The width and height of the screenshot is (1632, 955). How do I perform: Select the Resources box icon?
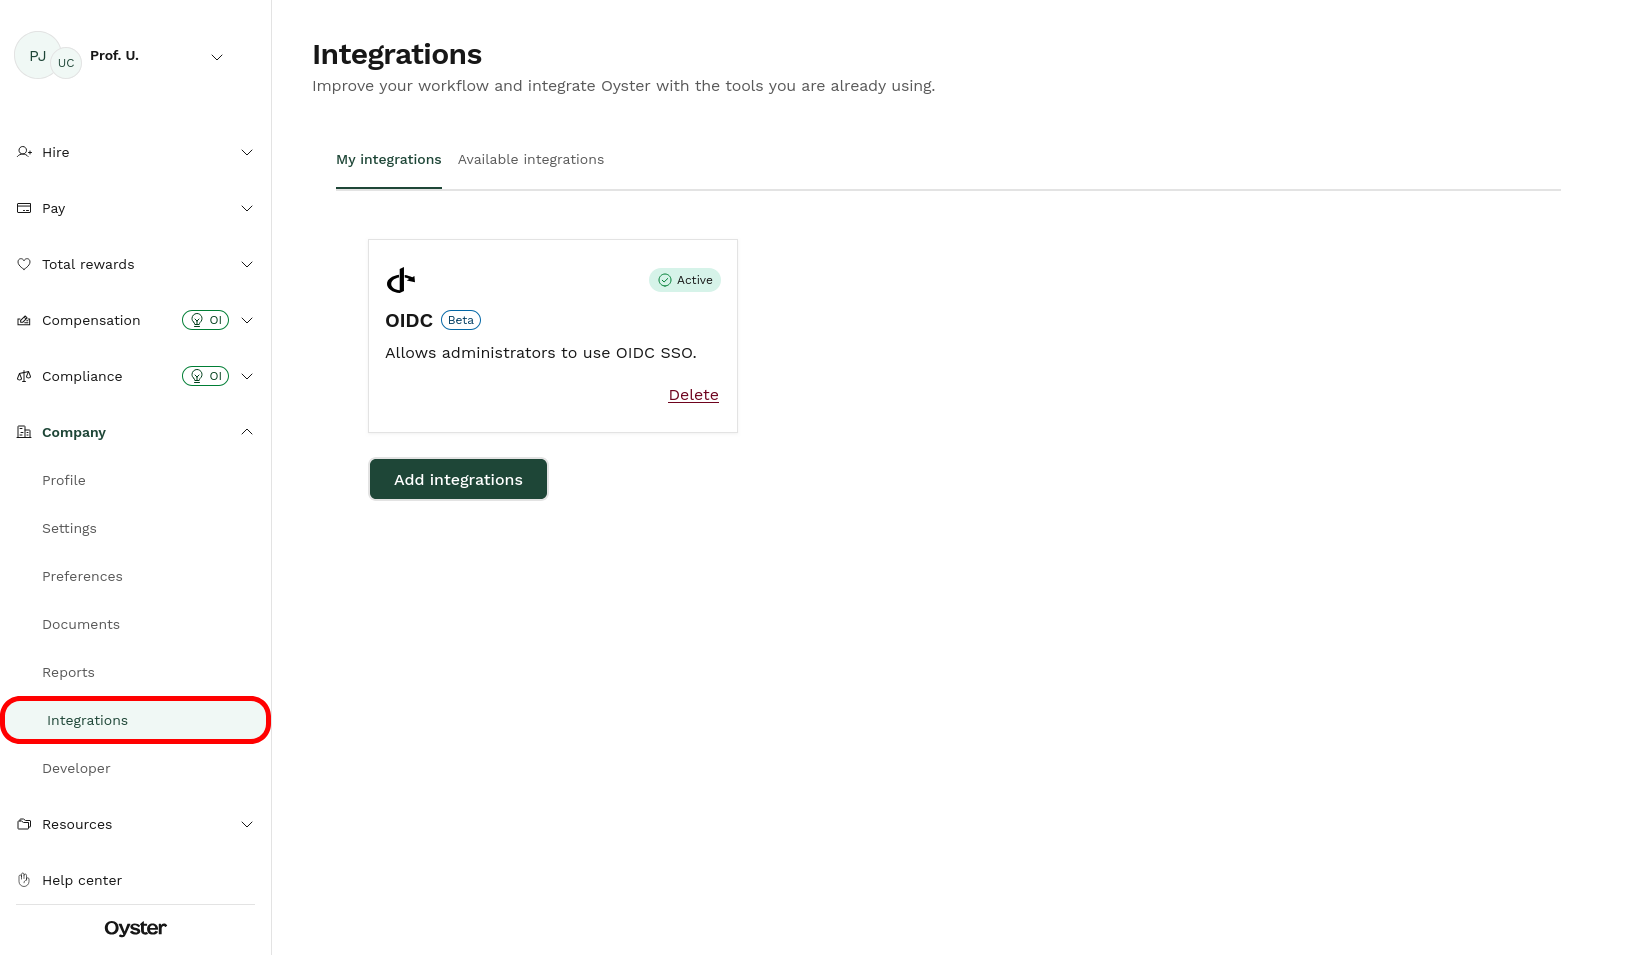coord(24,824)
